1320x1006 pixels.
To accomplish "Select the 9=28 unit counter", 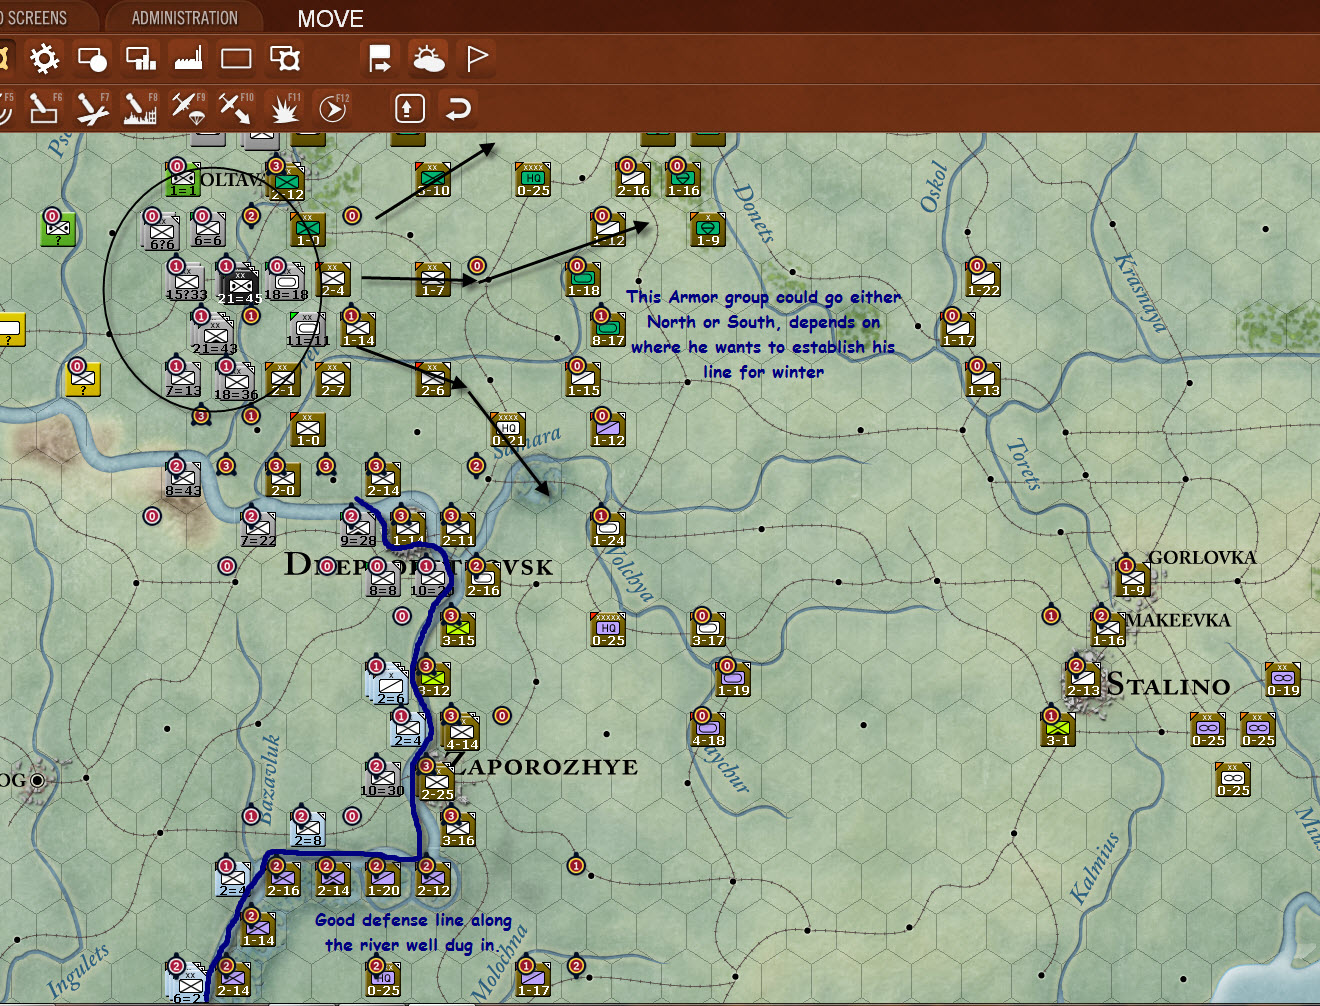I will (358, 531).
